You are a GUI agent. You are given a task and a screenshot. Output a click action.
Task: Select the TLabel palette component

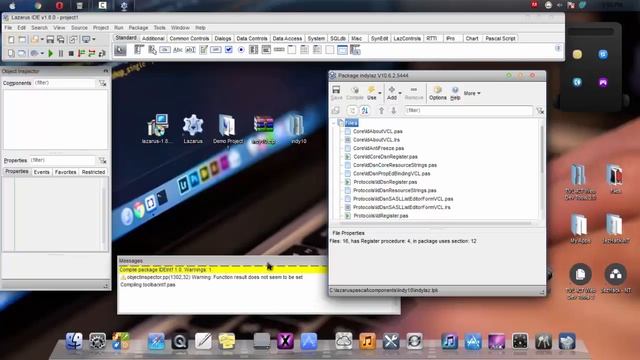(178, 50)
